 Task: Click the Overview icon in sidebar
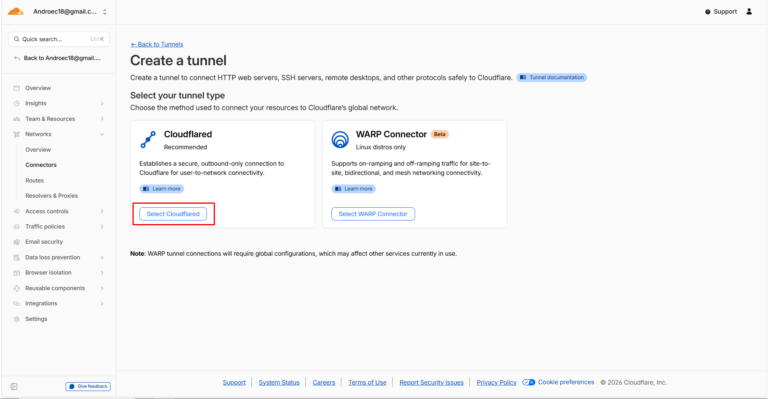(x=17, y=88)
